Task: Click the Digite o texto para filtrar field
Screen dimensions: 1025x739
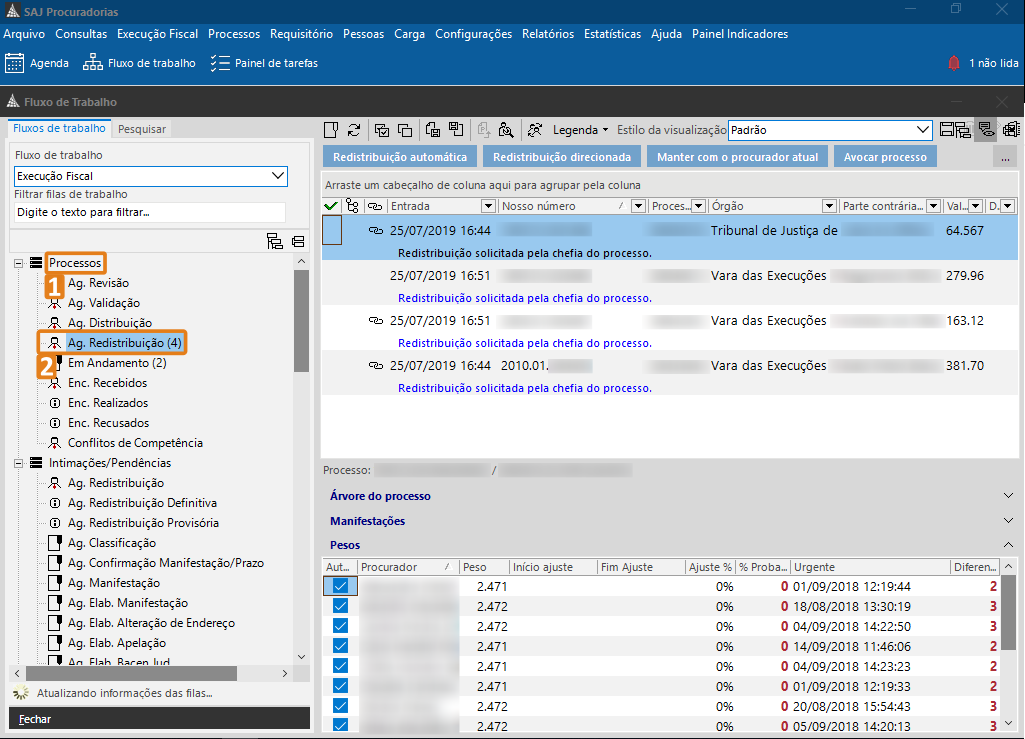Action: point(150,212)
